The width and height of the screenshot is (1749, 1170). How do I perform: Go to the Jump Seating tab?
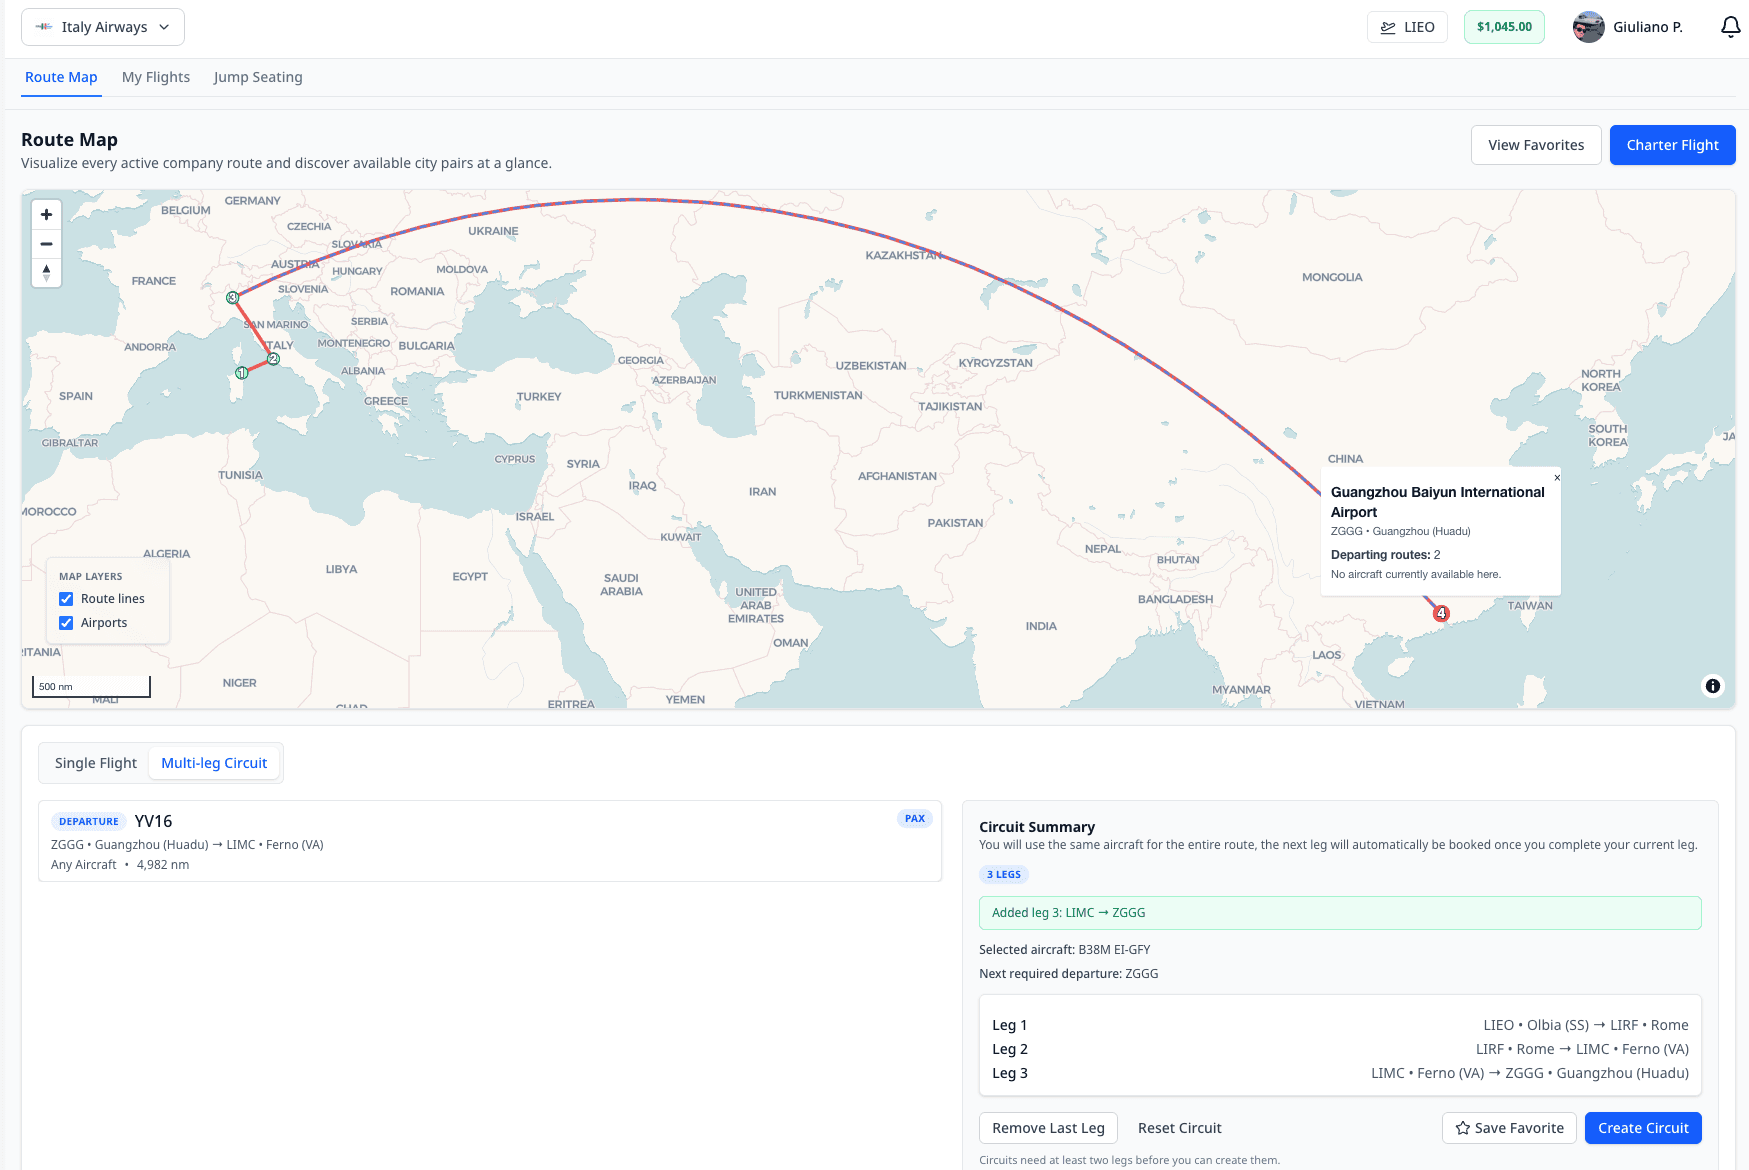(258, 77)
